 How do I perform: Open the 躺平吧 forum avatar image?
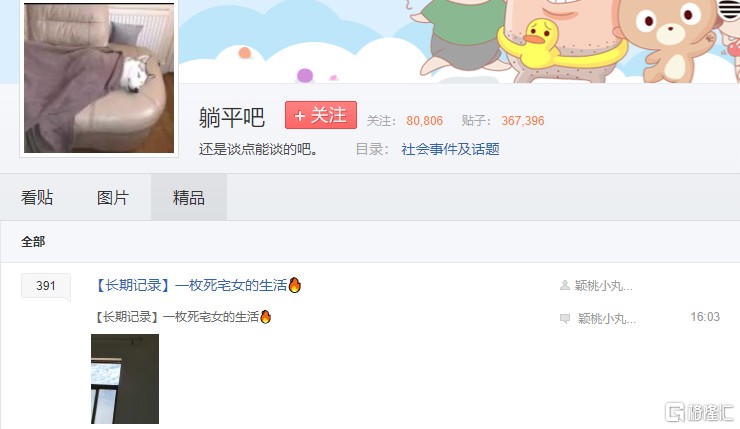[x=99, y=78]
